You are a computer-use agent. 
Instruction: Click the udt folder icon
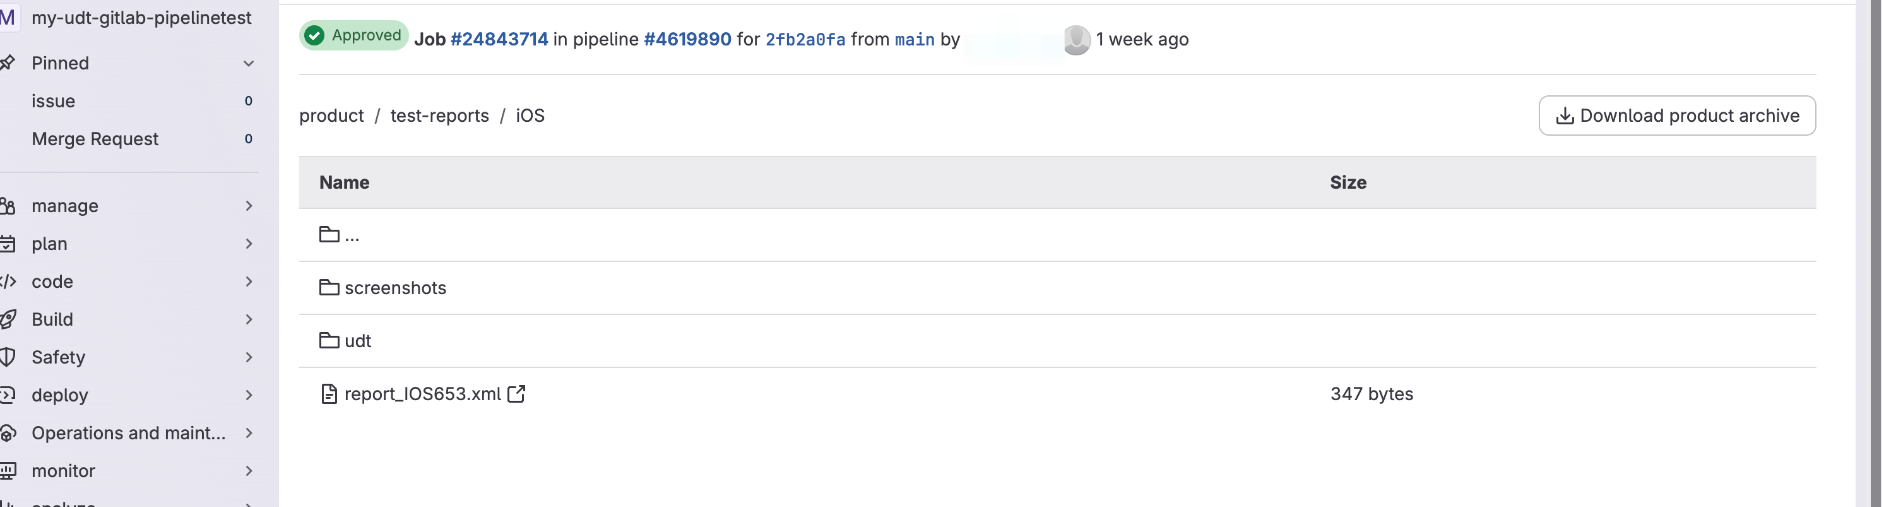pyautogui.click(x=329, y=341)
